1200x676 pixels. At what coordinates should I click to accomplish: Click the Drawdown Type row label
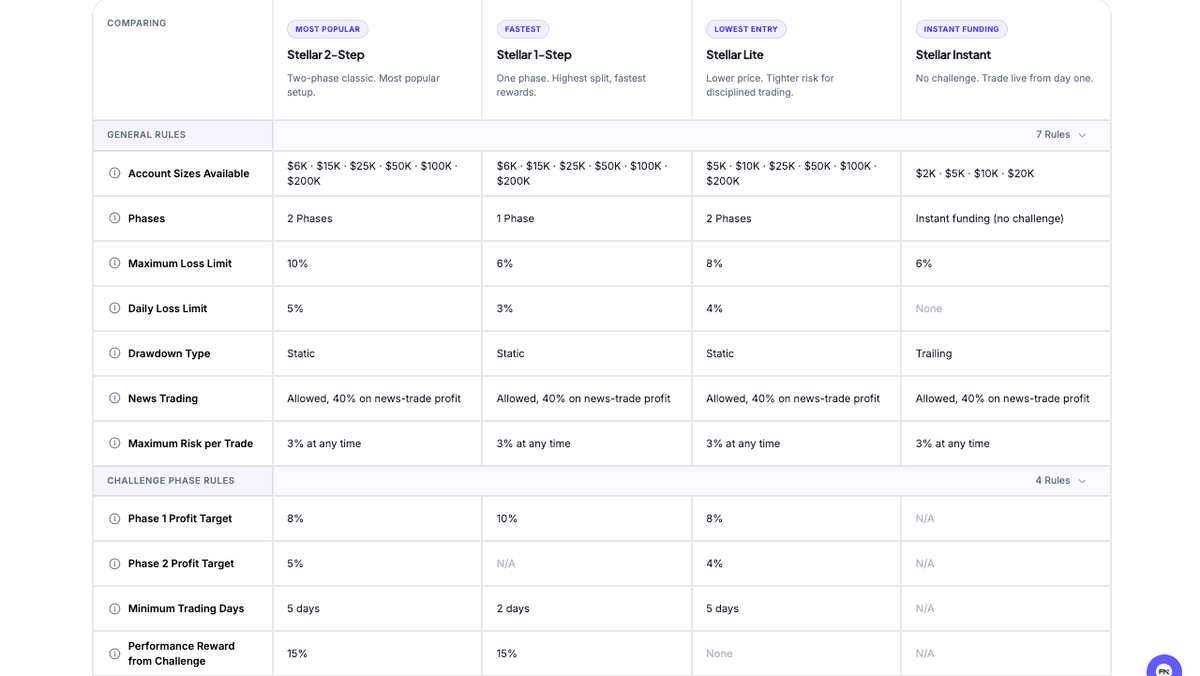tap(169, 353)
